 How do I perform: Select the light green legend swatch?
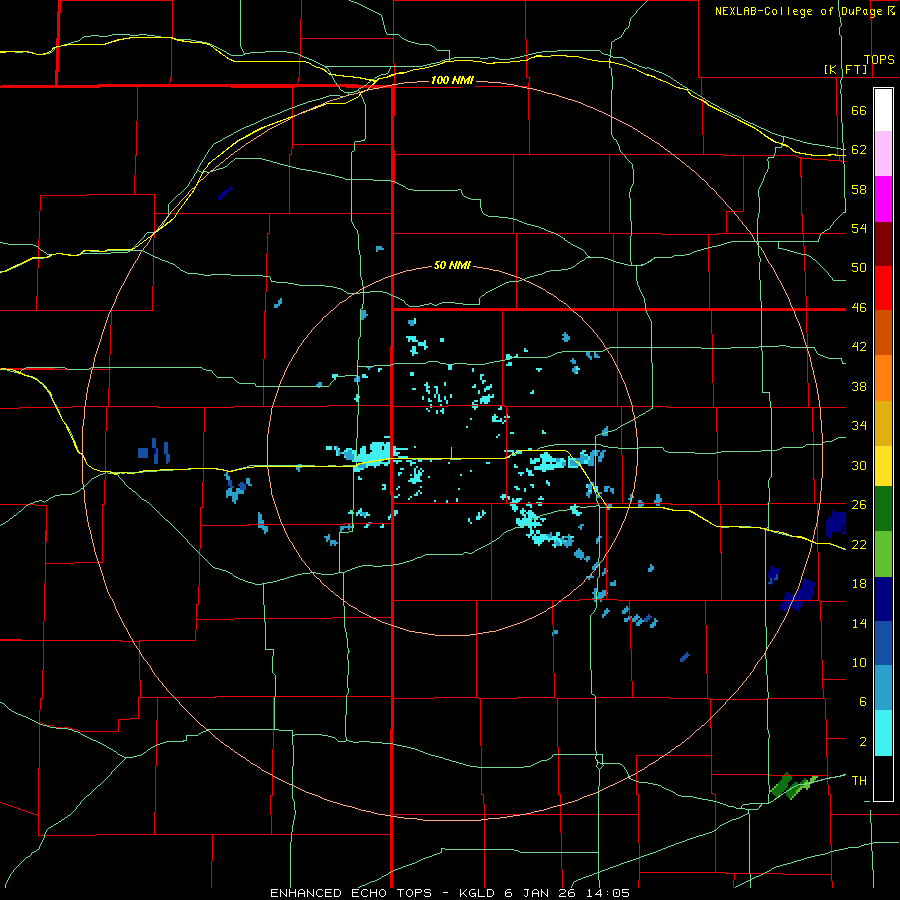[883, 554]
